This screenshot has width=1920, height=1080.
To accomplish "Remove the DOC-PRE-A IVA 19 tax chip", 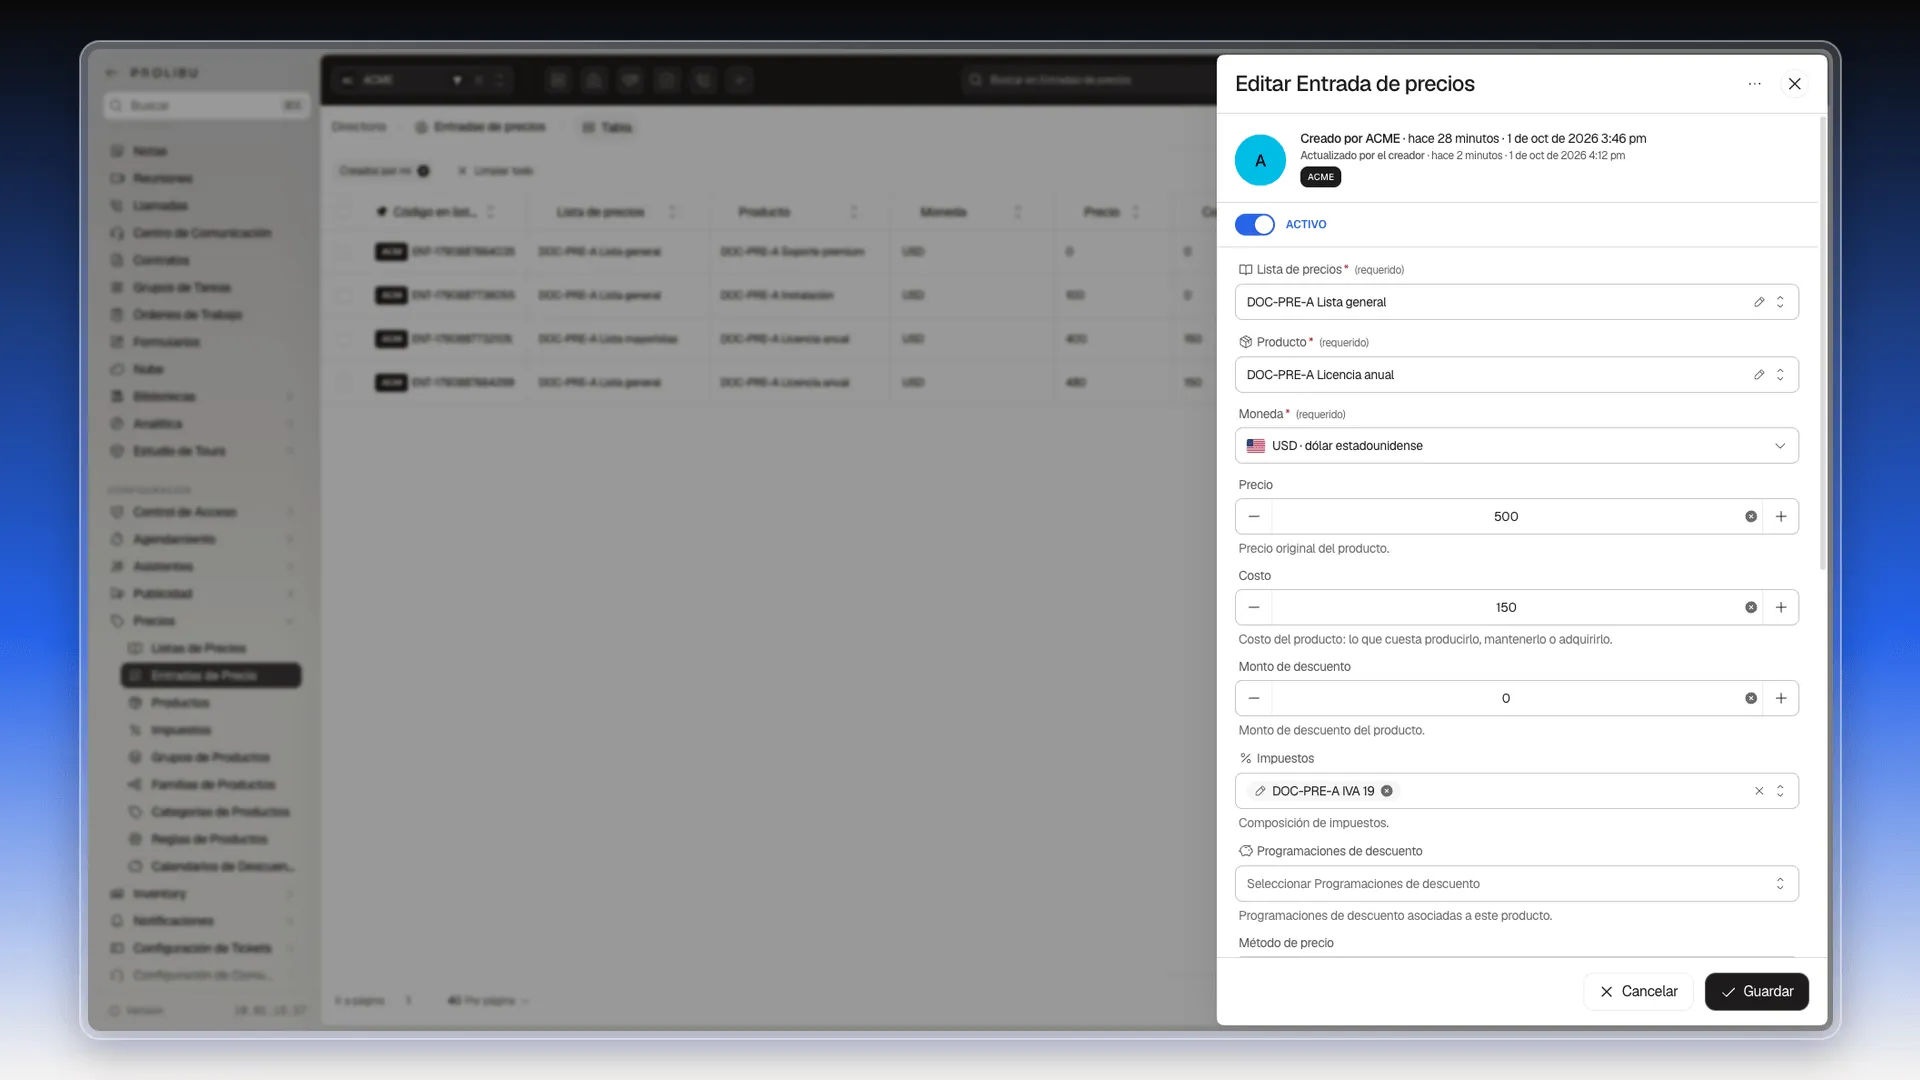I will pyautogui.click(x=1387, y=791).
